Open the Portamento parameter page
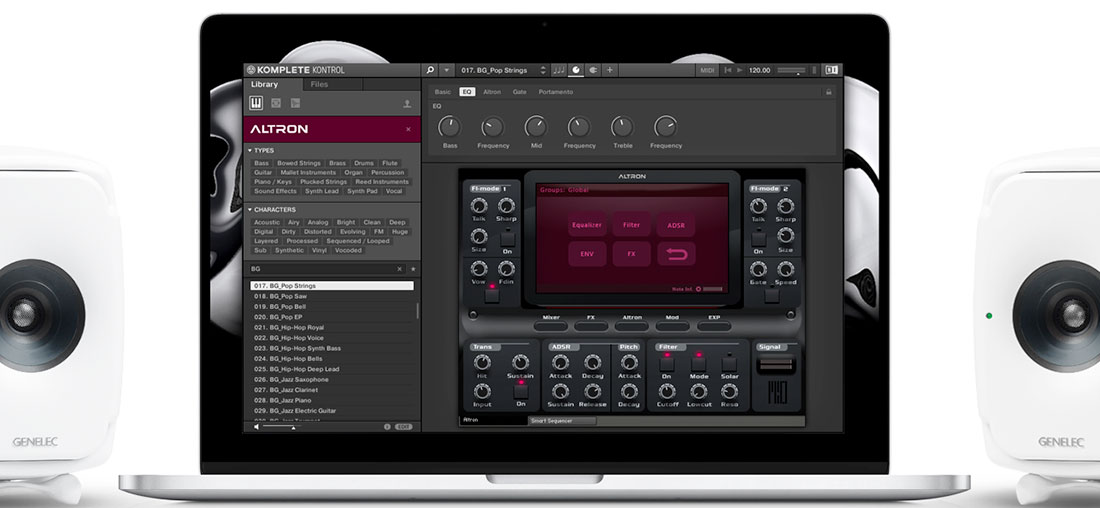Image resolution: width=1100 pixels, height=508 pixels. pos(556,92)
